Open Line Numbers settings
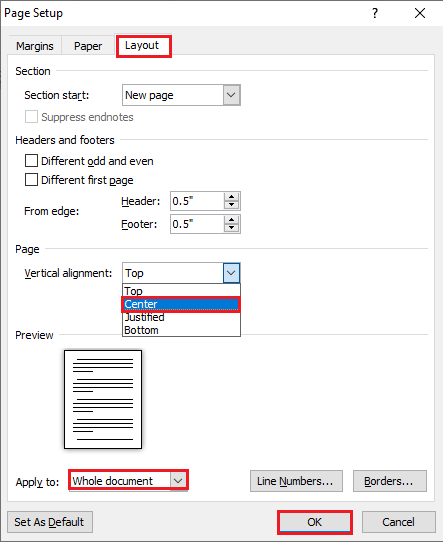 coord(296,481)
